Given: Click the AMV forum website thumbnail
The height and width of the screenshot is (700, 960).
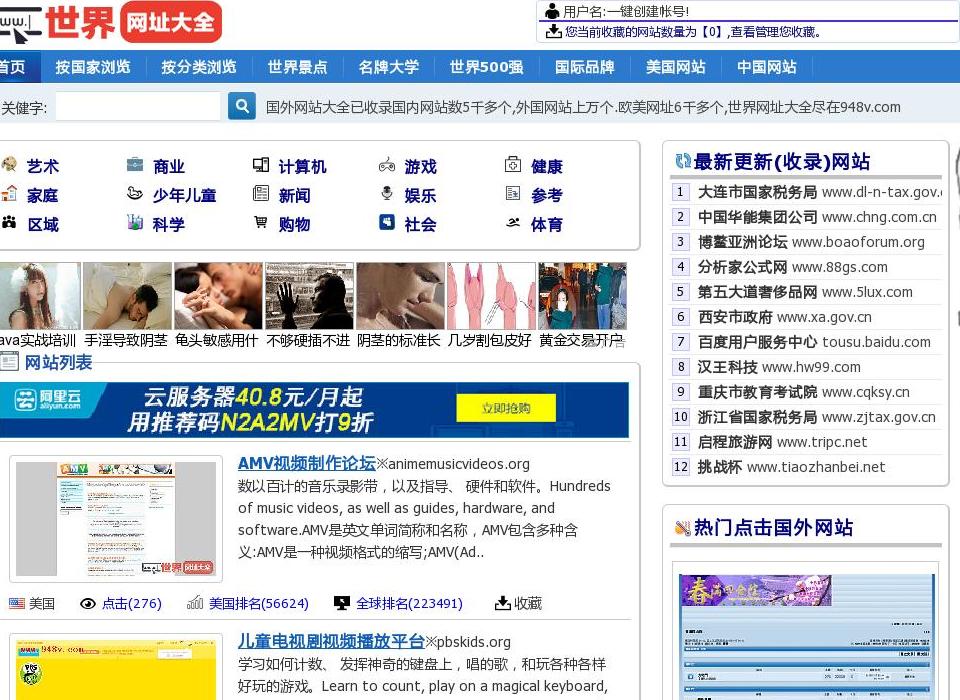Looking at the screenshot, I should [x=116, y=519].
